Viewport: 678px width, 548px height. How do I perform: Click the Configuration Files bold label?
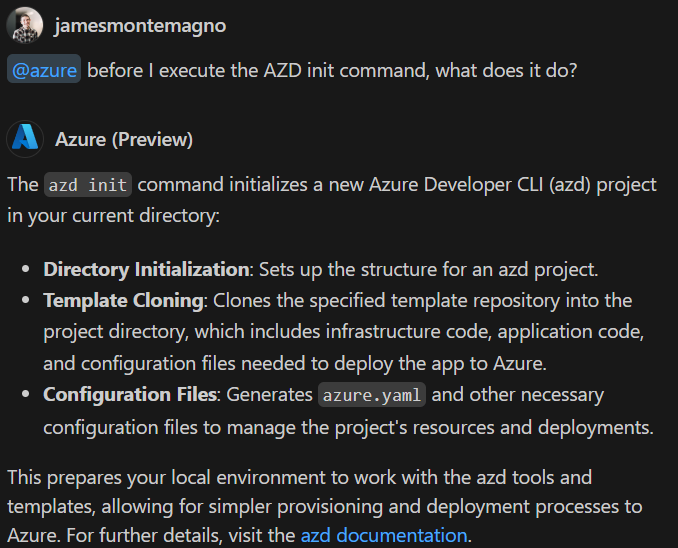pyautogui.click(x=130, y=394)
